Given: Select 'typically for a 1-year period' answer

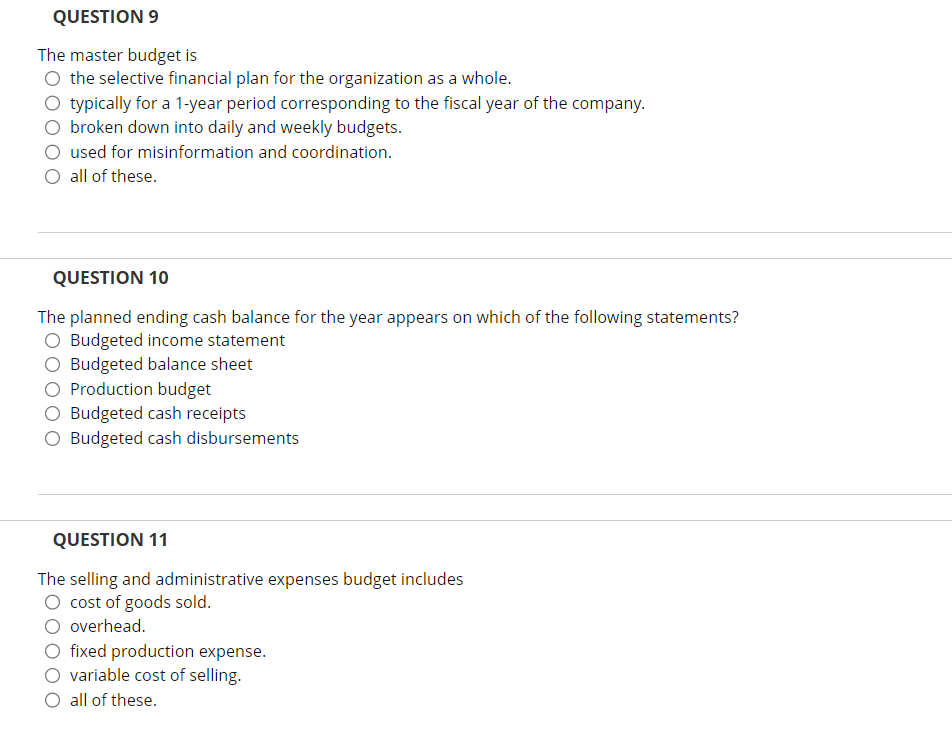Looking at the screenshot, I should pyautogui.click(x=52, y=103).
